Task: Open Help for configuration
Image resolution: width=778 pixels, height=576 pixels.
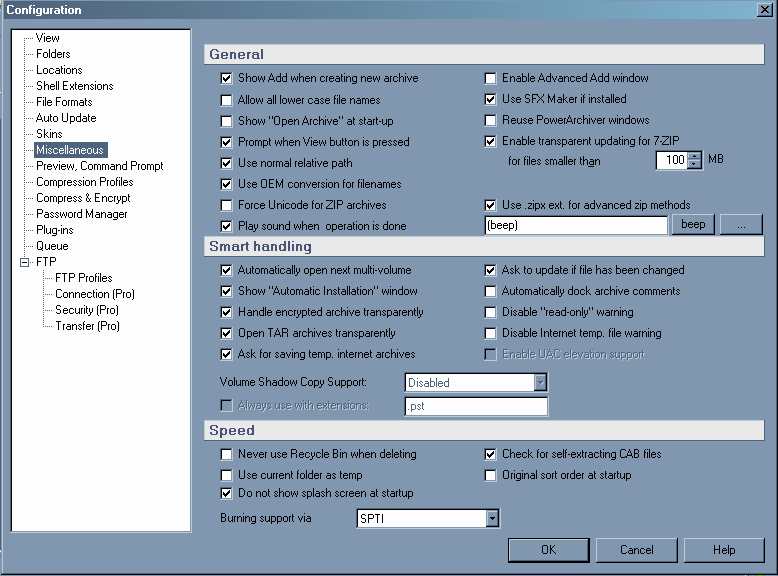Action: click(724, 550)
